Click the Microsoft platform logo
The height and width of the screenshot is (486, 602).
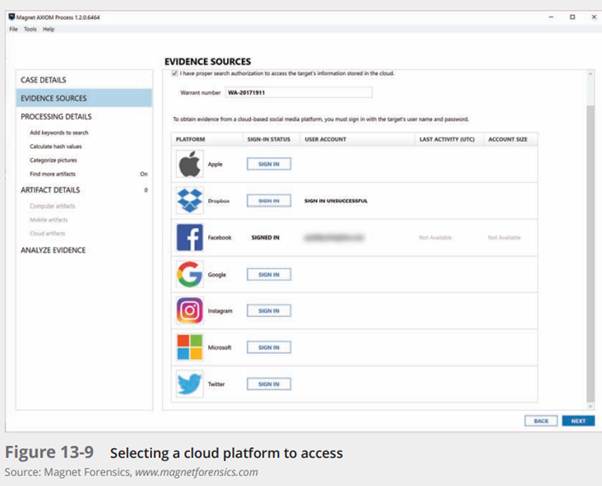tap(190, 347)
